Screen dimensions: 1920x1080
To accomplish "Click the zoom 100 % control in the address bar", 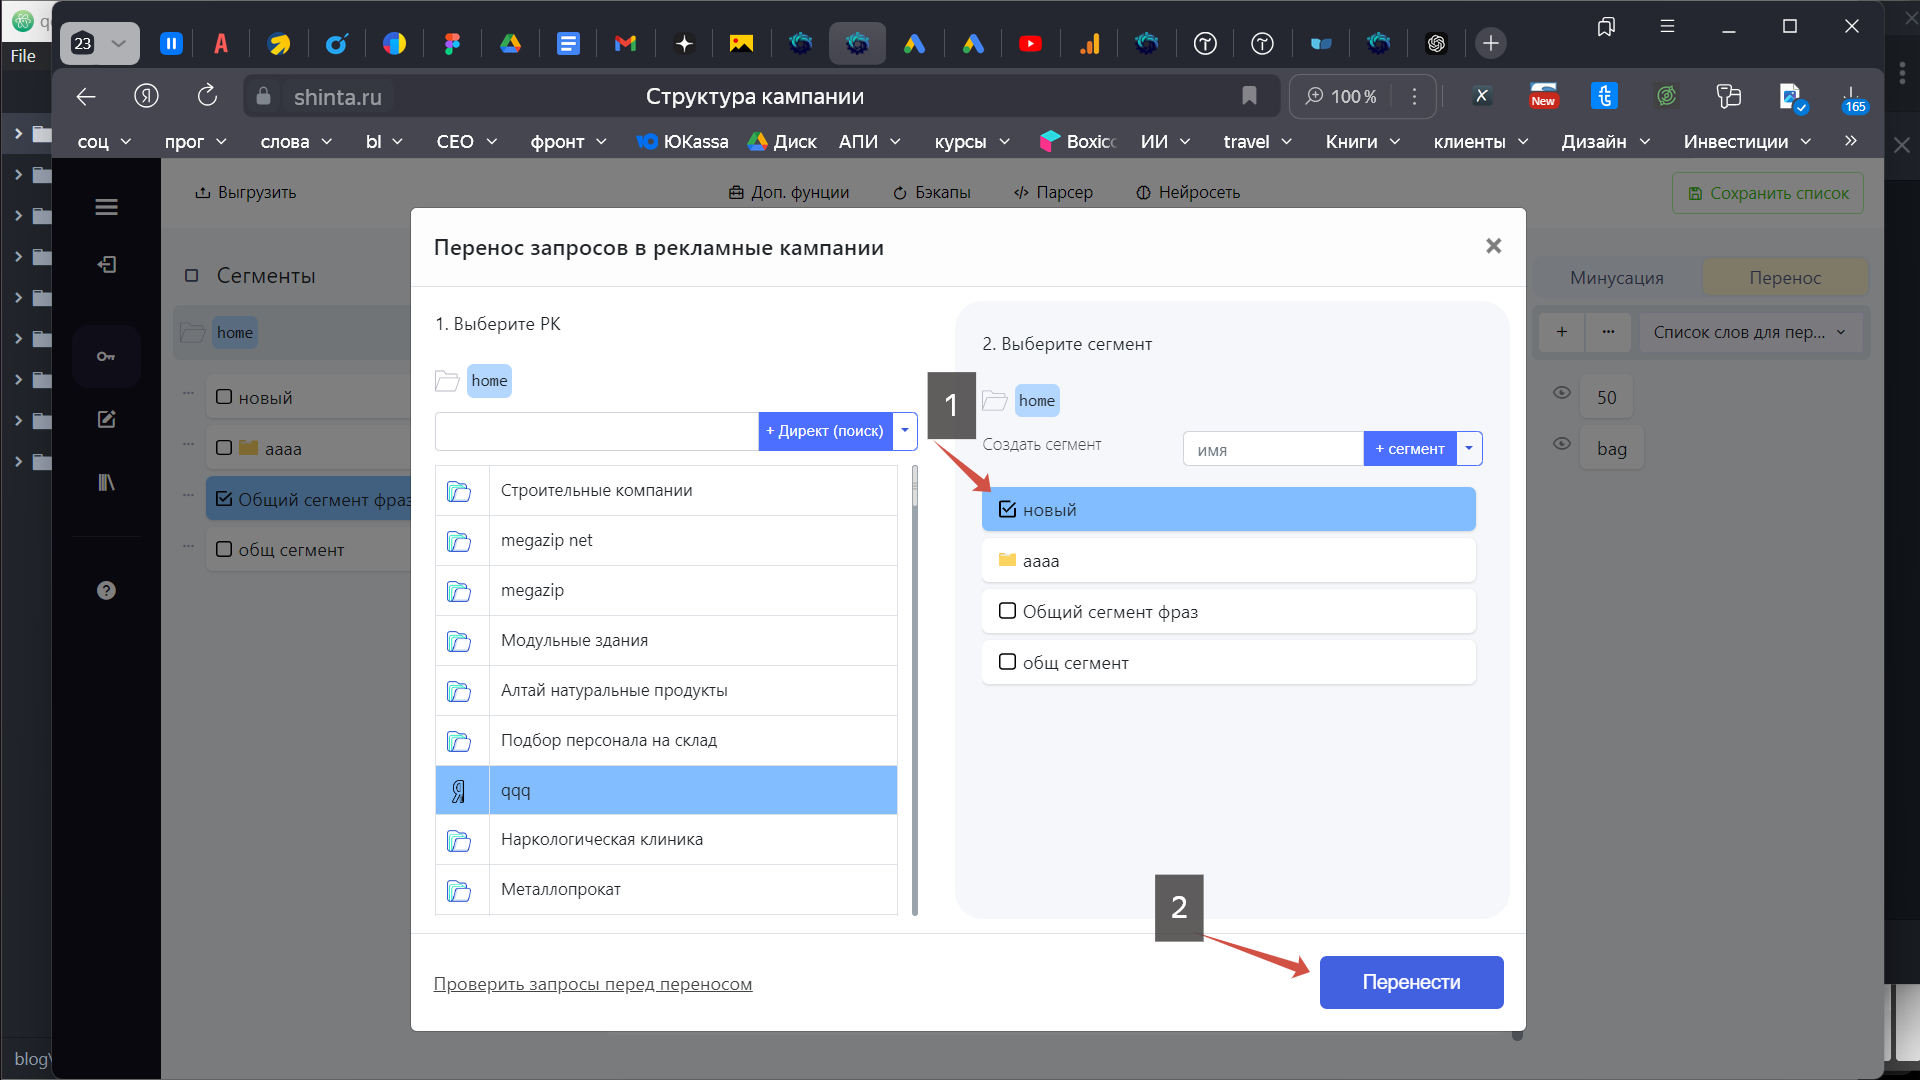I will click(1343, 96).
